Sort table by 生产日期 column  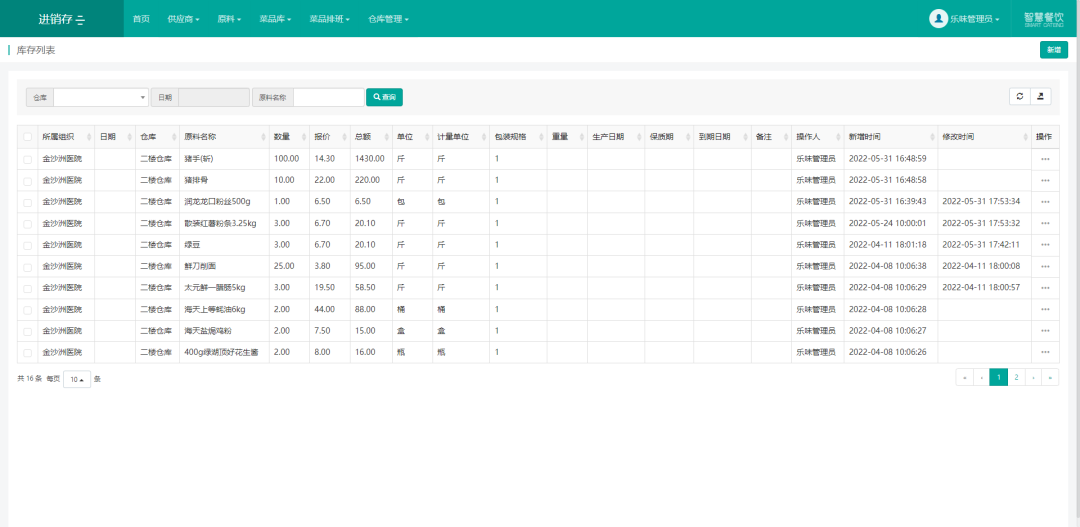pyautogui.click(x=616, y=137)
